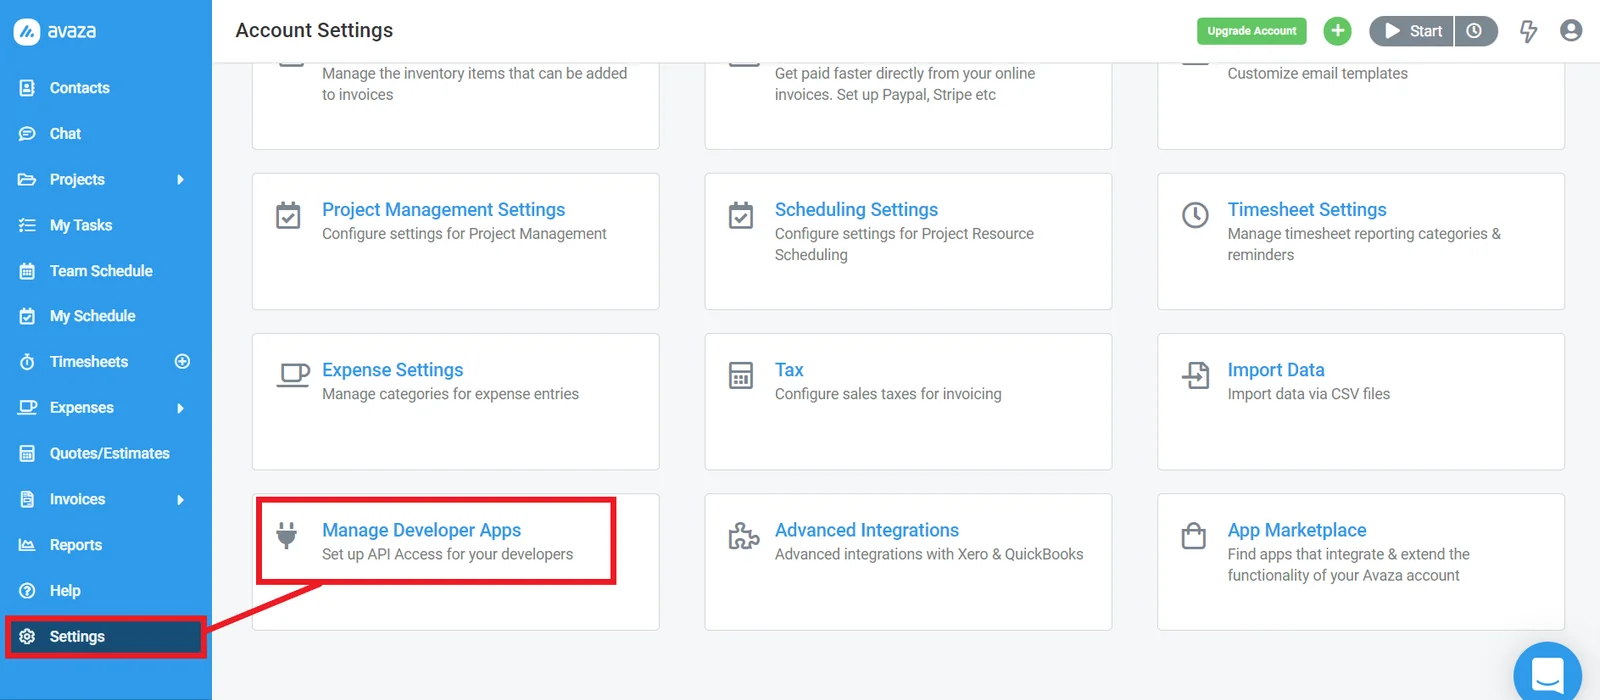Open Team Schedule page
Image resolution: width=1600 pixels, height=700 pixels.
pos(101,271)
